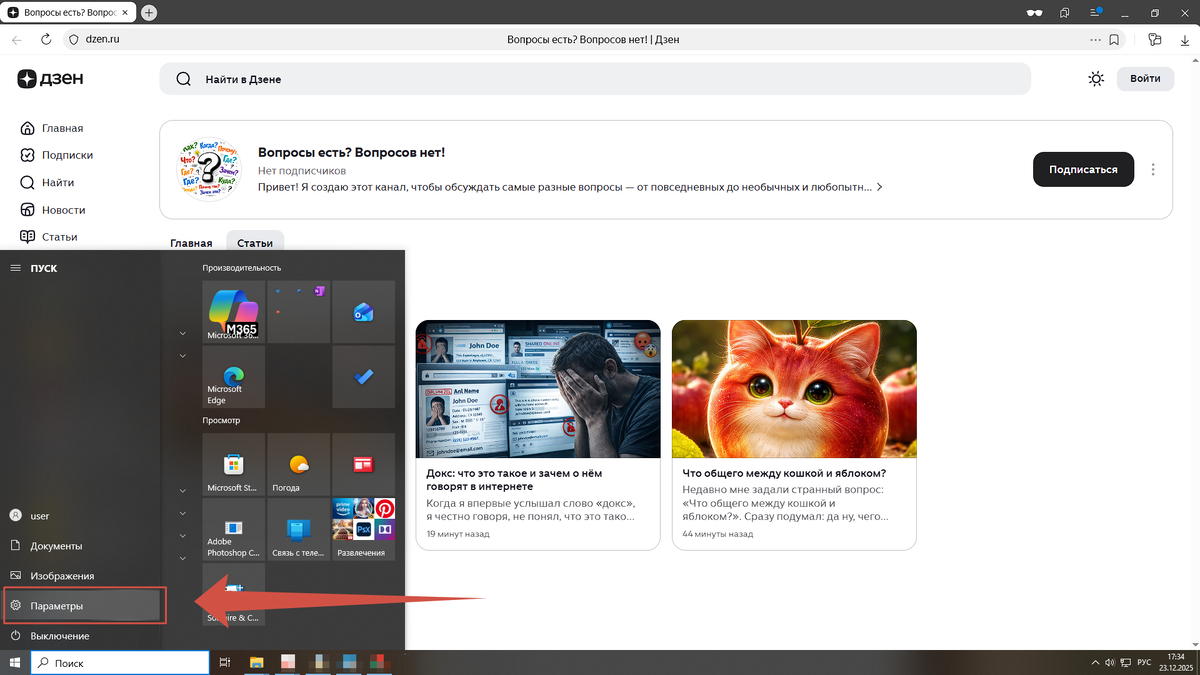Image resolution: width=1200 pixels, height=675 pixels.
Task: Open the password manager key icon
Action: pyautogui.click(x=1155, y=39)
